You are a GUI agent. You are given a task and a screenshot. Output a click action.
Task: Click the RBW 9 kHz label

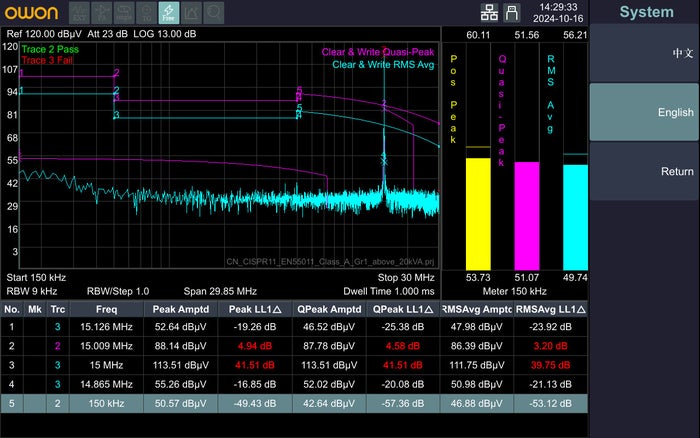[x=32, y=292]
